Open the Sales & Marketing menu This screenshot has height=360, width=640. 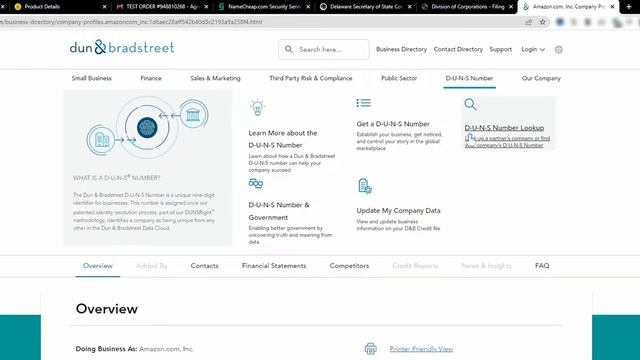coord(215,78)
